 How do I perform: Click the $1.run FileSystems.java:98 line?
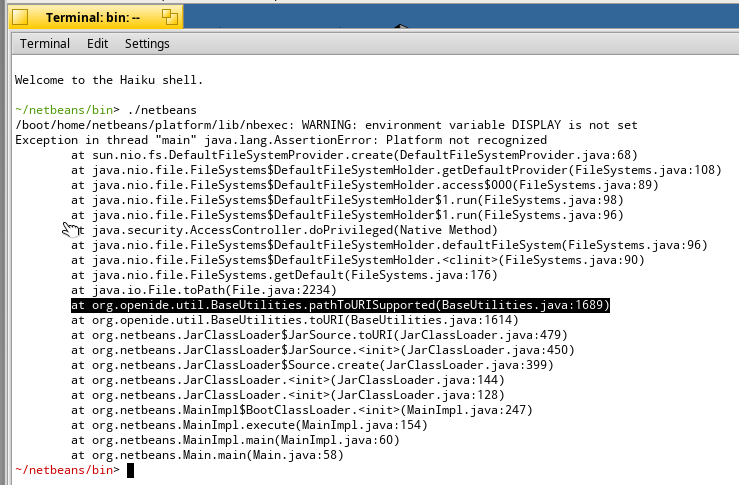point(347,200)
